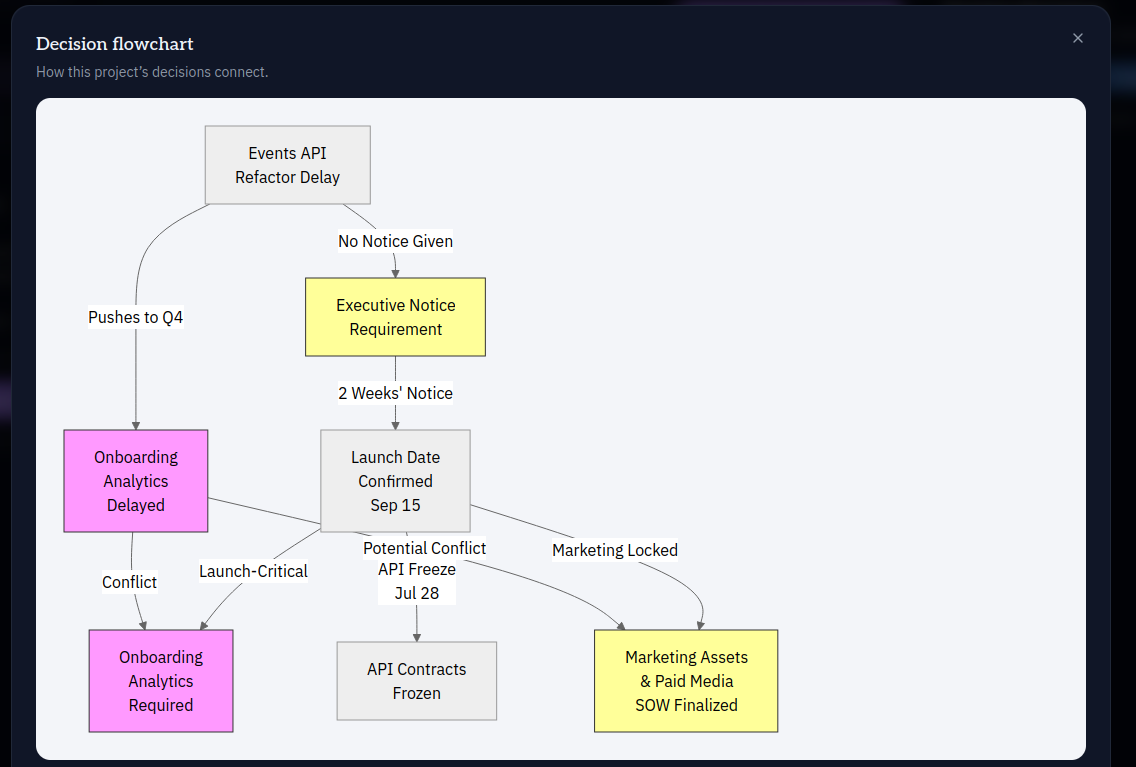This screenshot has height=767, width=1136.
Task: Click the "API Freeze Jul 28" edge label
Action: [417, 581]
